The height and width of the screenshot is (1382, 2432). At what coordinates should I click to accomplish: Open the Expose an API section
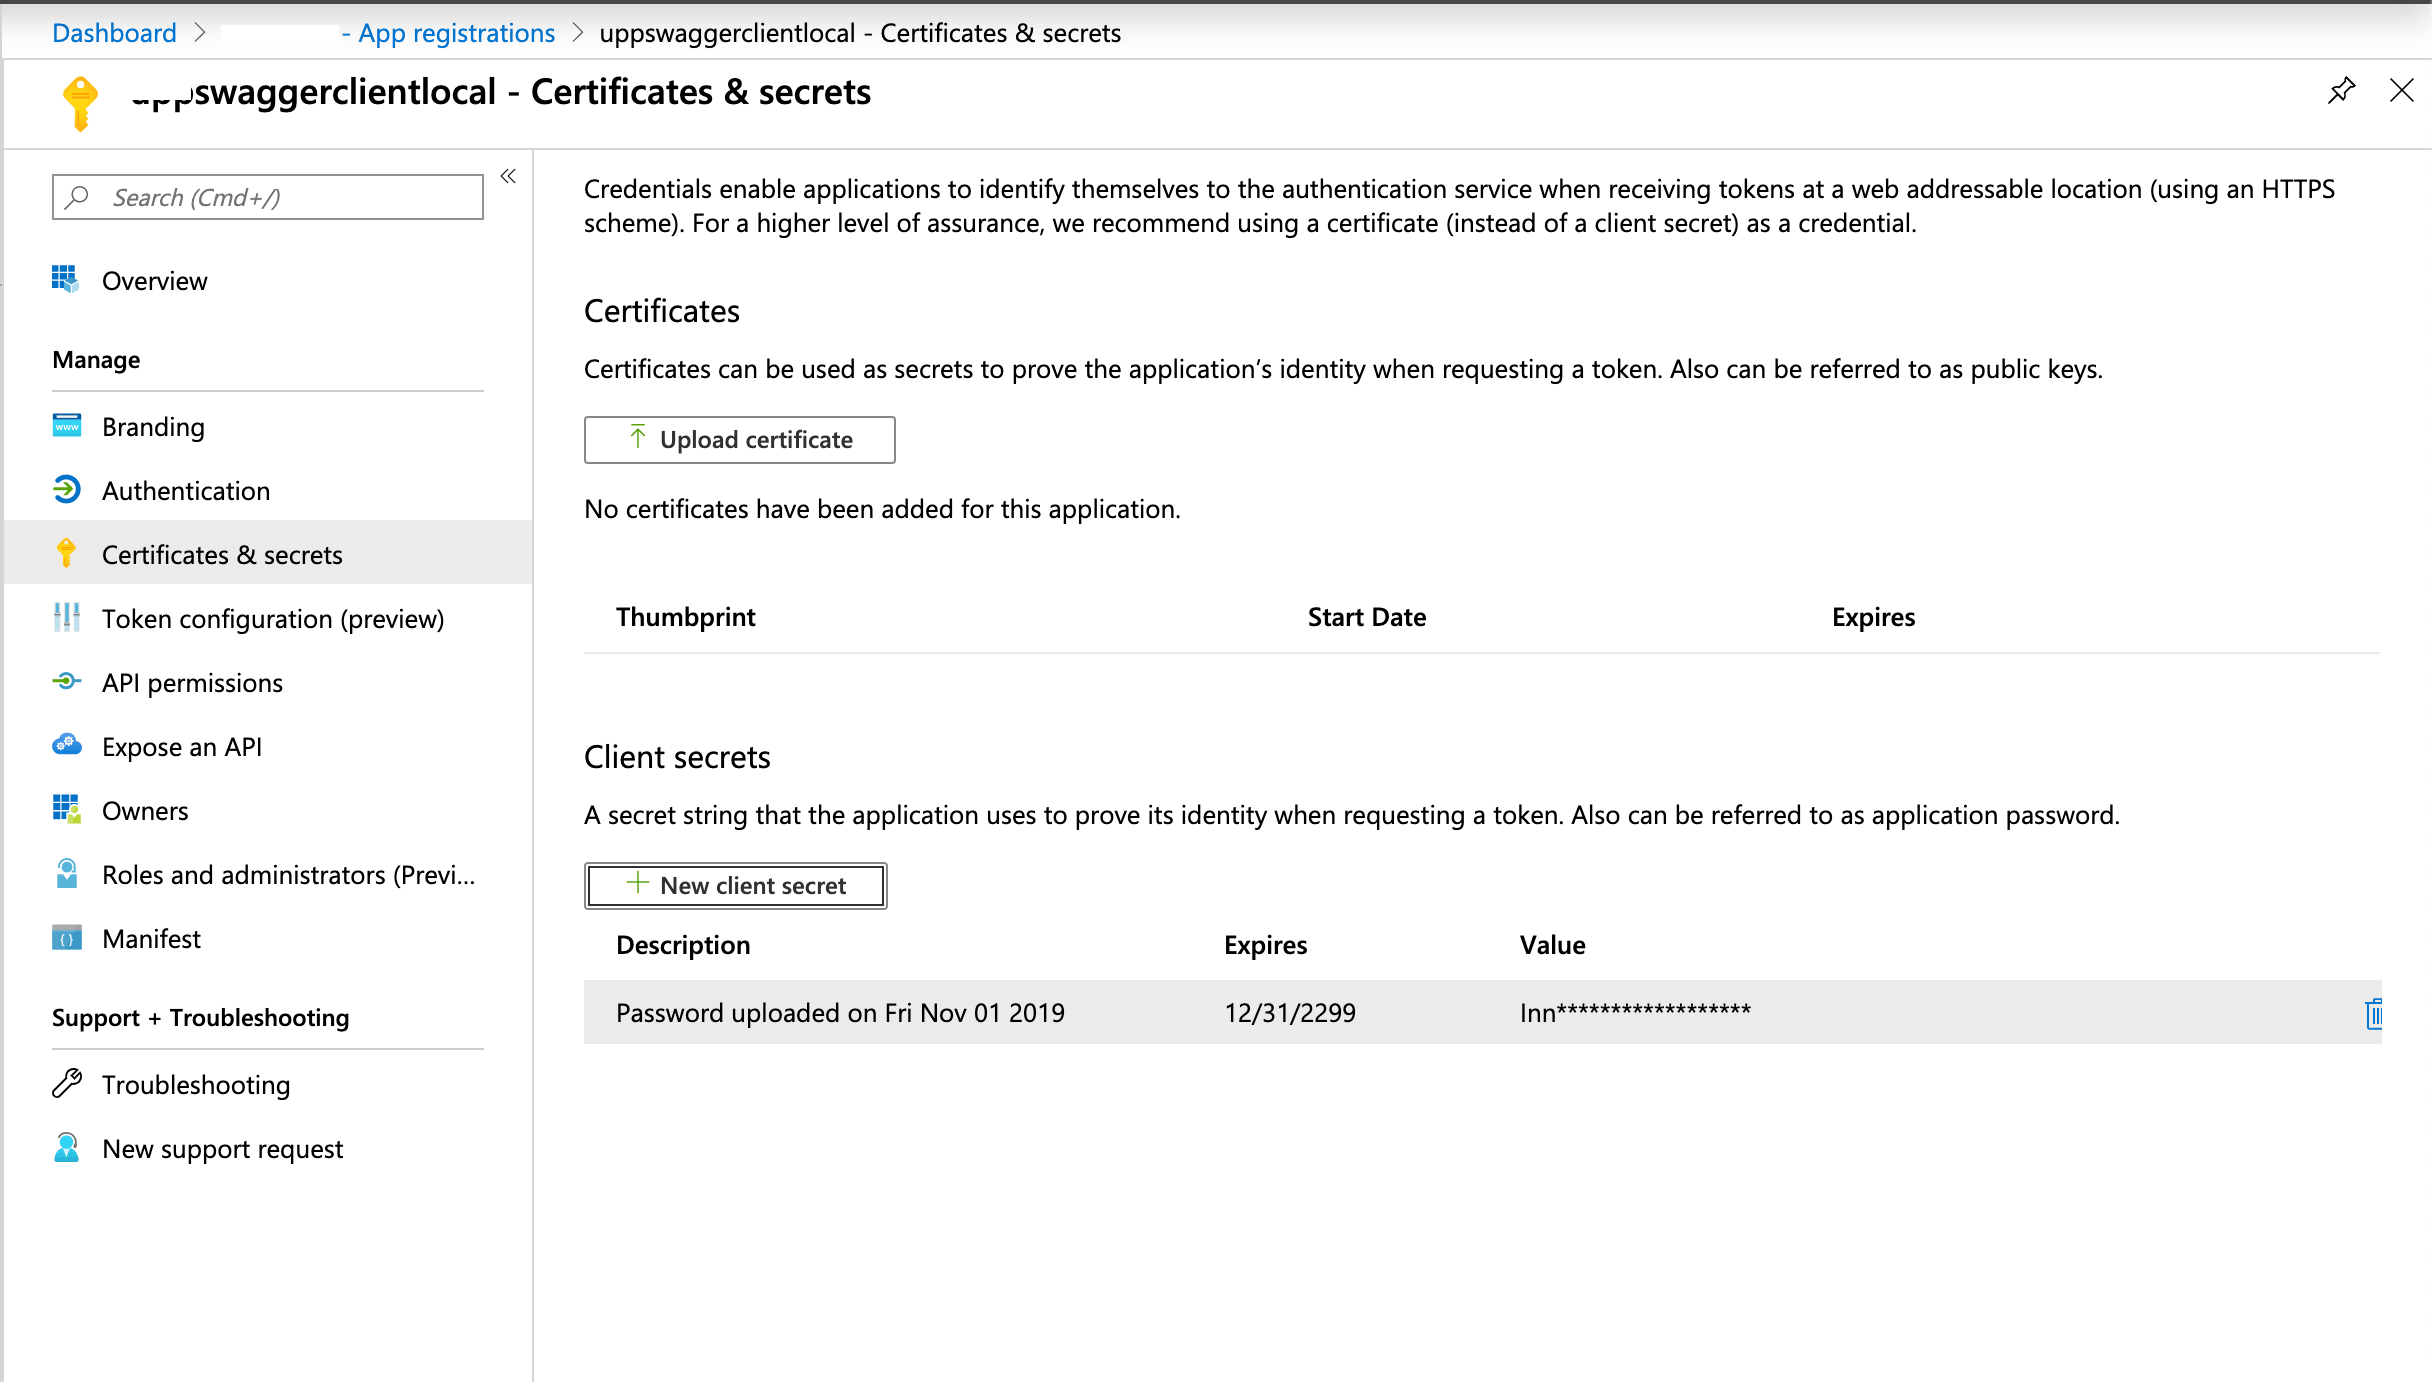click(182, 746)
